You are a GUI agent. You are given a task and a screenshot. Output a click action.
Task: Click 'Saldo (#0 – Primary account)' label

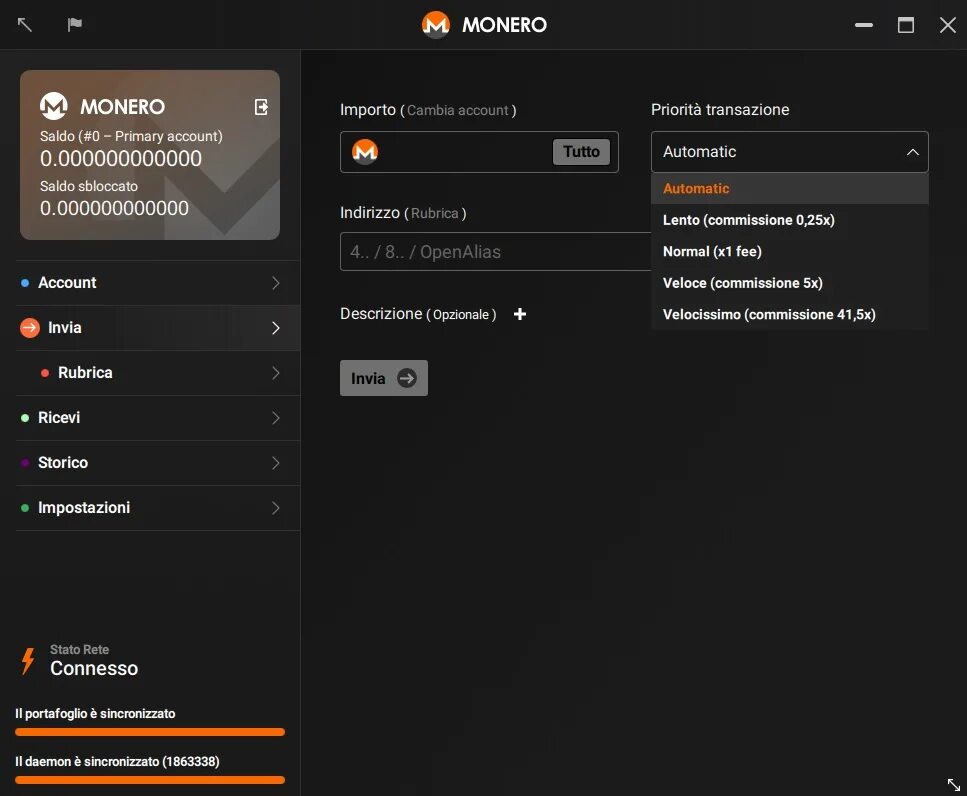131,136
